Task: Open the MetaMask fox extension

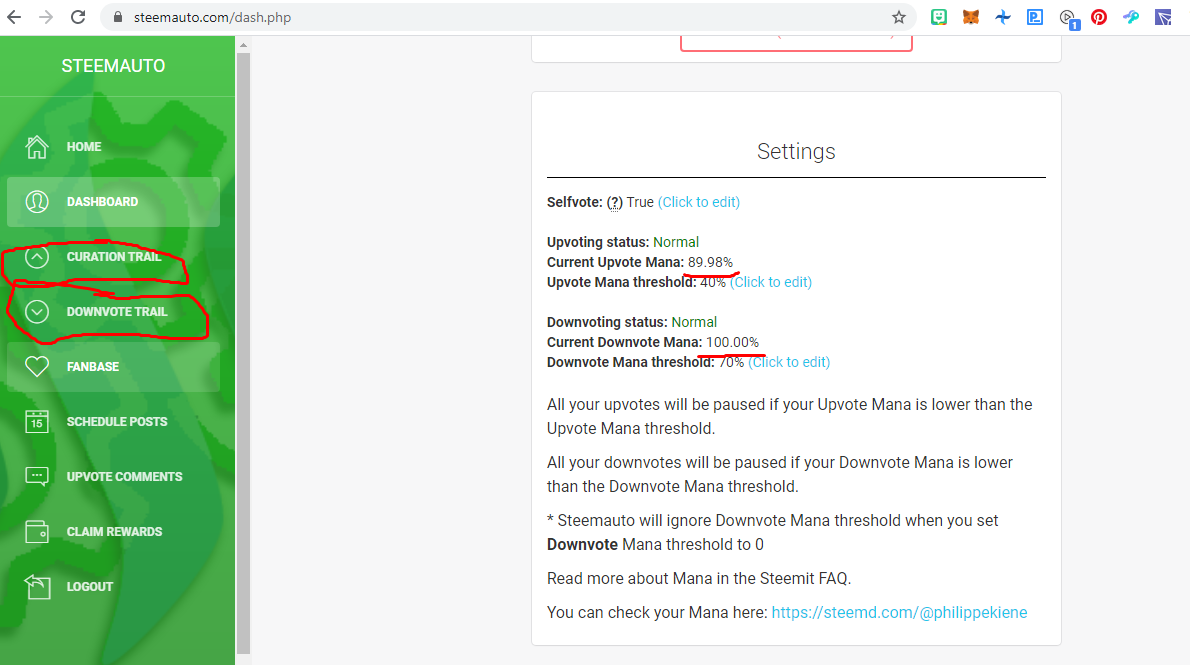Action: [x=971, y=17]
